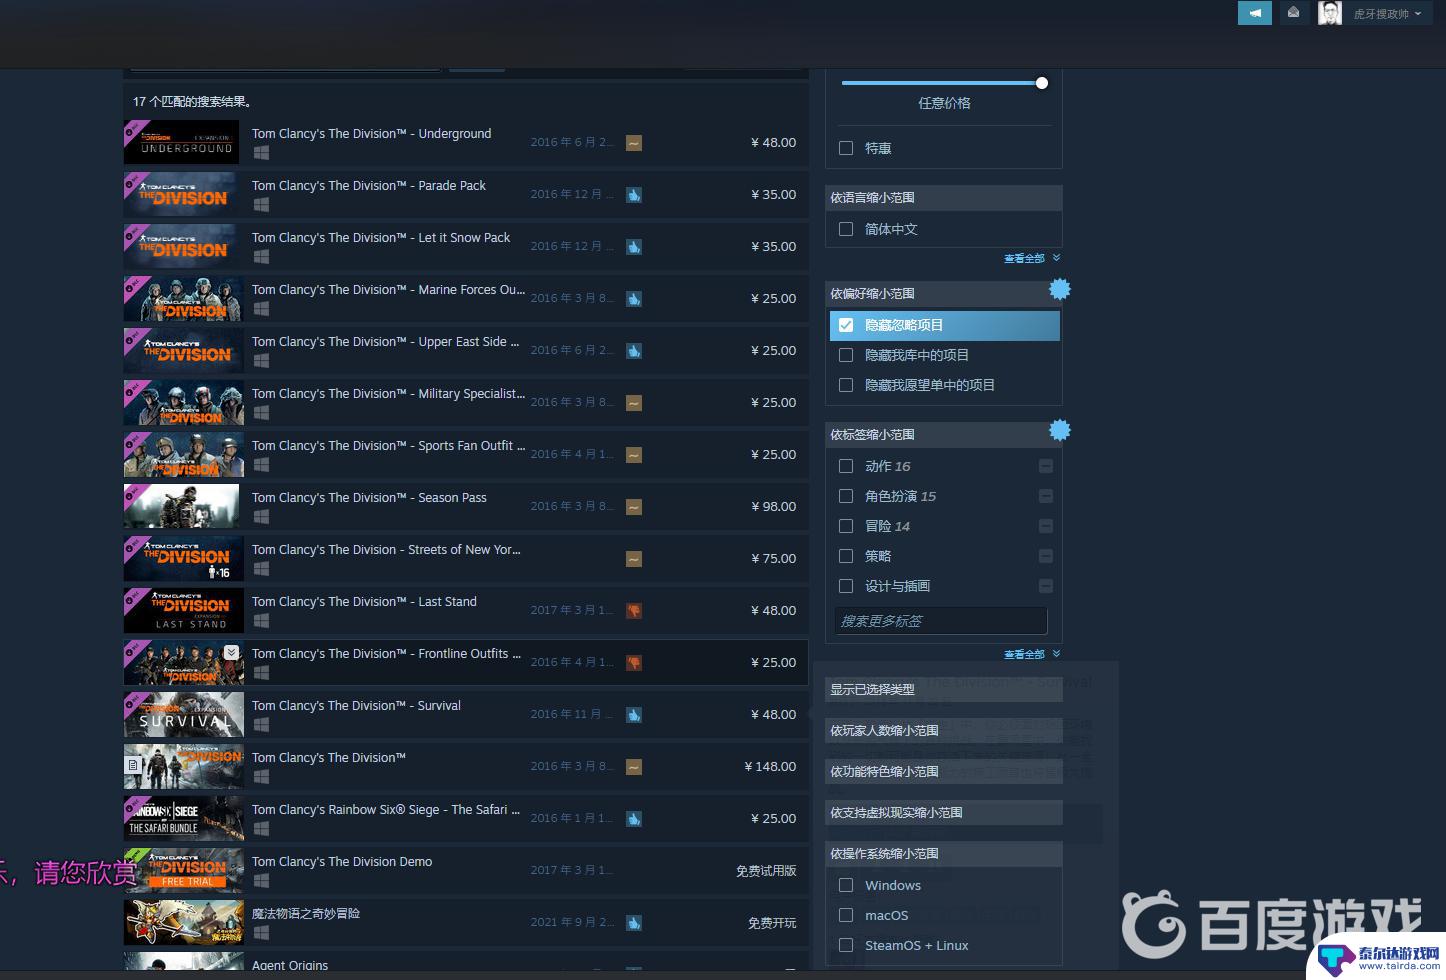Click the 搜索更多标签 tag search field

(x=941, y=621)
